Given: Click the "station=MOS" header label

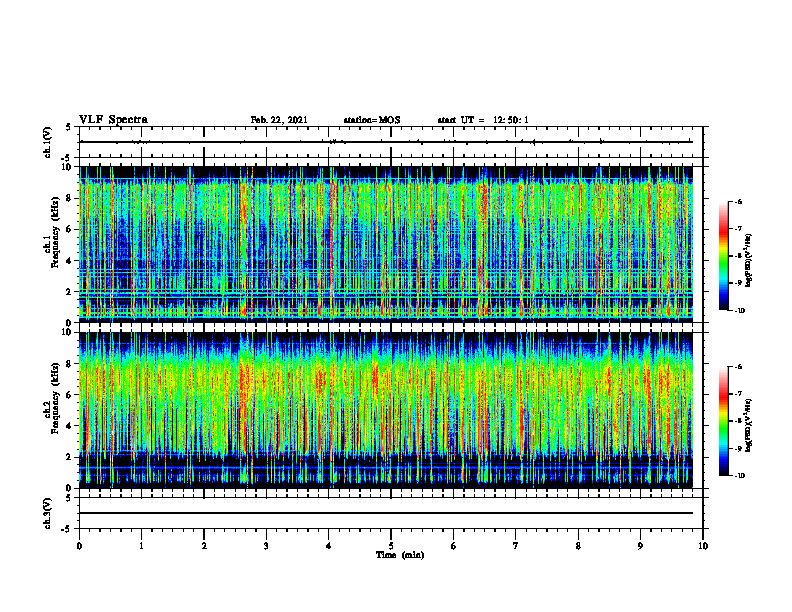Looking at the screenshot, I should 372,120.
